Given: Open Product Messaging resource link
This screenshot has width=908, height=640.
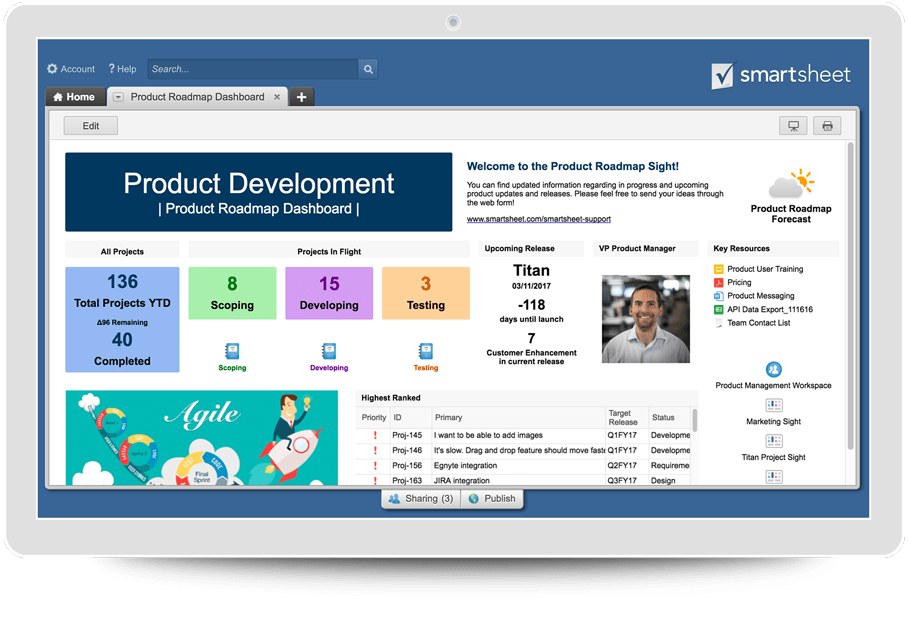Looking at the screenshot, I should tap(760, 296).
